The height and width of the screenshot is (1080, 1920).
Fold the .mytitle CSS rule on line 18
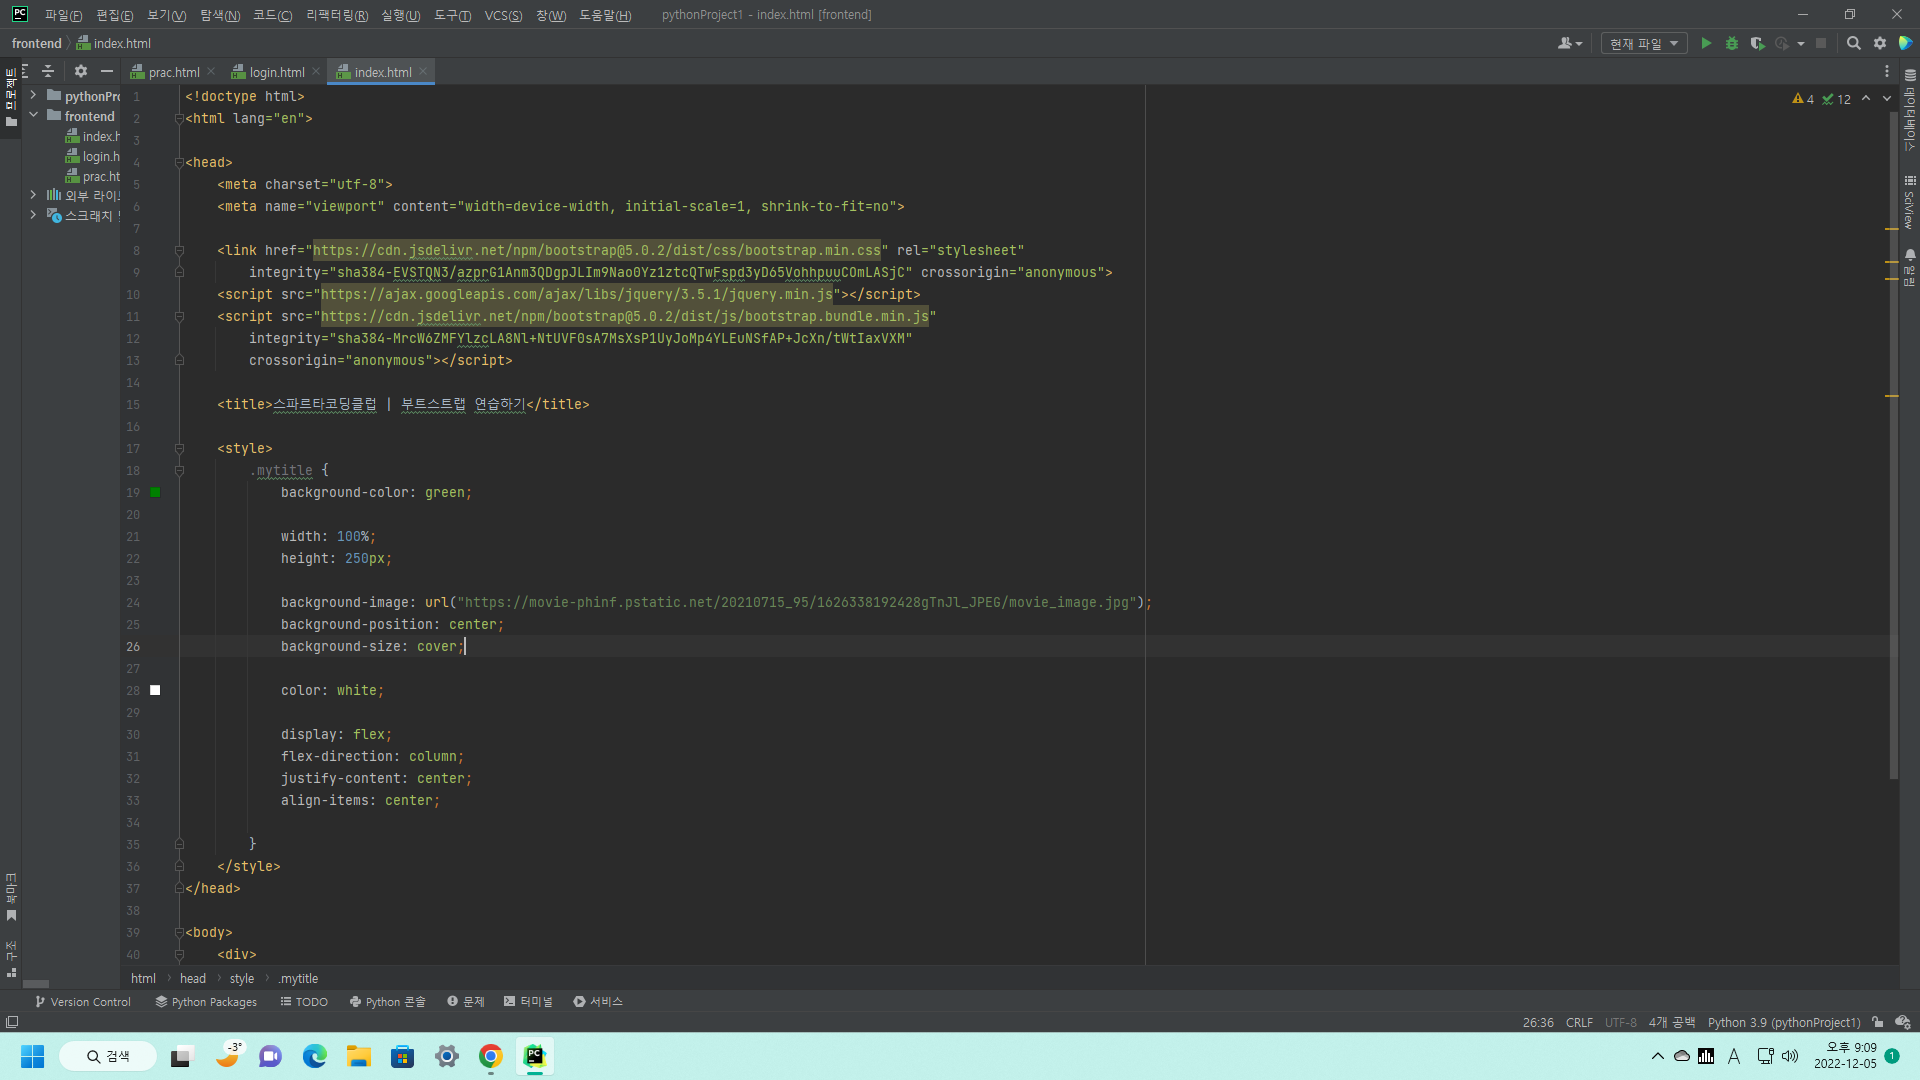179,470
